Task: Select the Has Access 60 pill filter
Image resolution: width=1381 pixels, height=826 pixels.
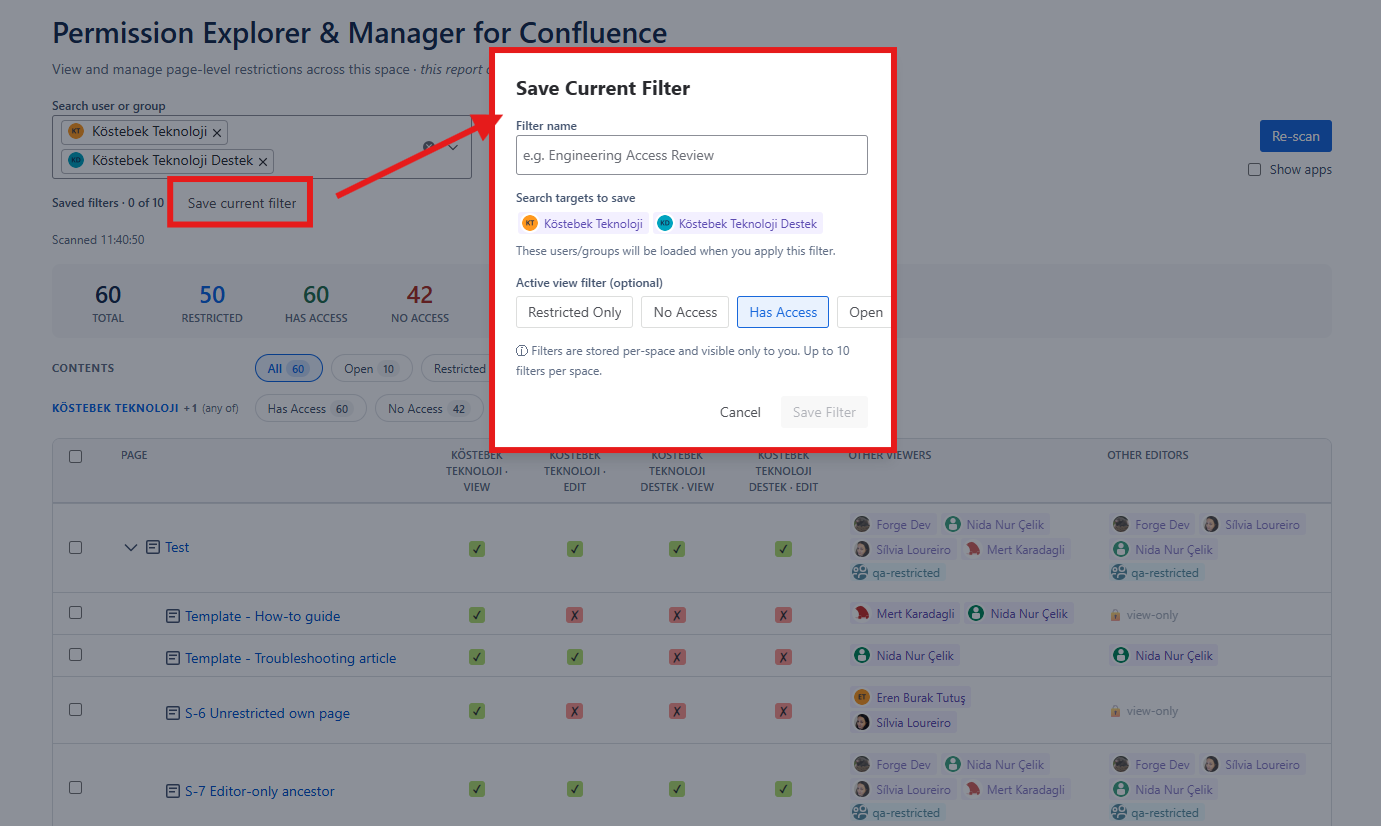Action: pyautogui.click(x=310, y=409)
